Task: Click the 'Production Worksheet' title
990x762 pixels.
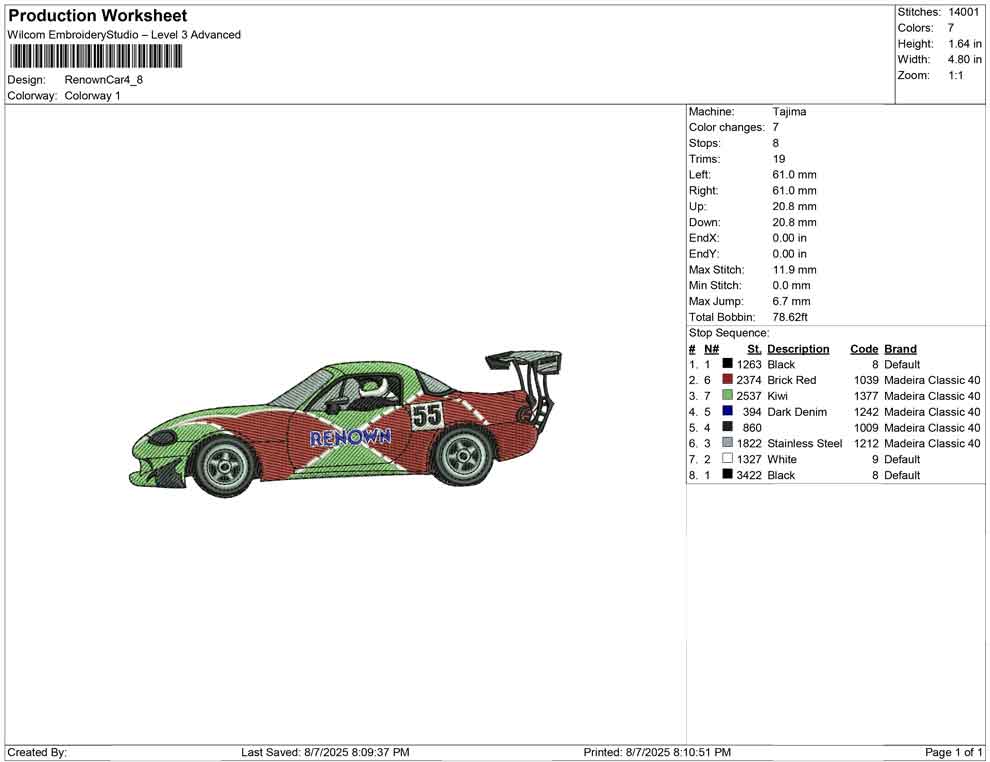Action: [98, 16]
